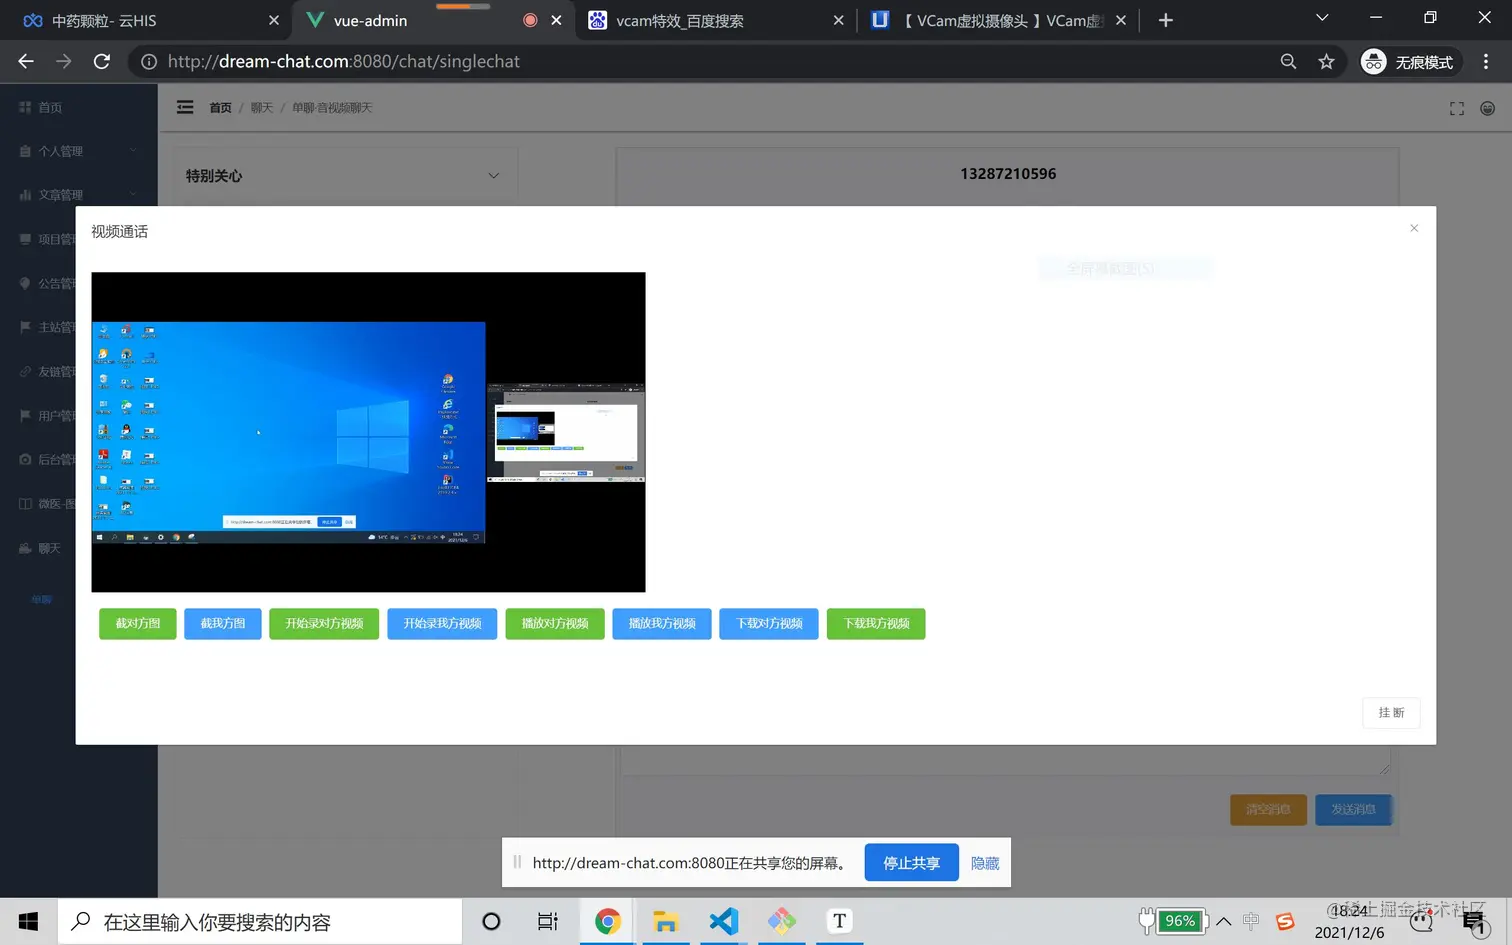Click the fullscreen toggle icon in header

tap(1457, 108)
